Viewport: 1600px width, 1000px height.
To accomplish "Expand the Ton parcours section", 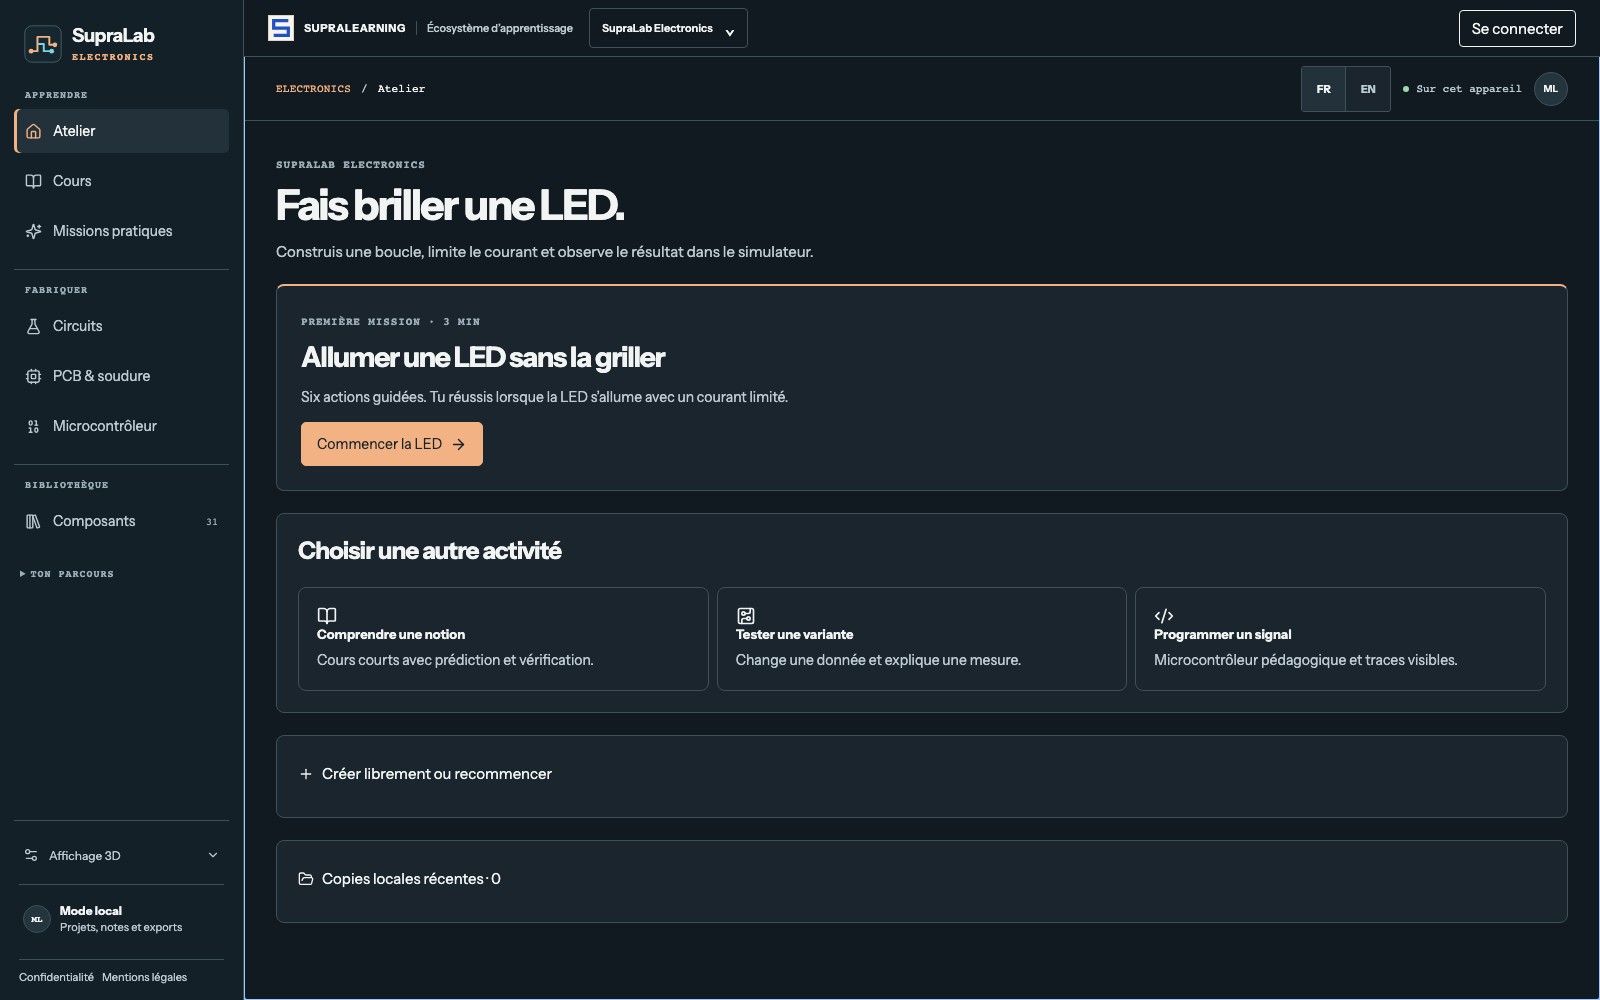I will click(67, 574).
